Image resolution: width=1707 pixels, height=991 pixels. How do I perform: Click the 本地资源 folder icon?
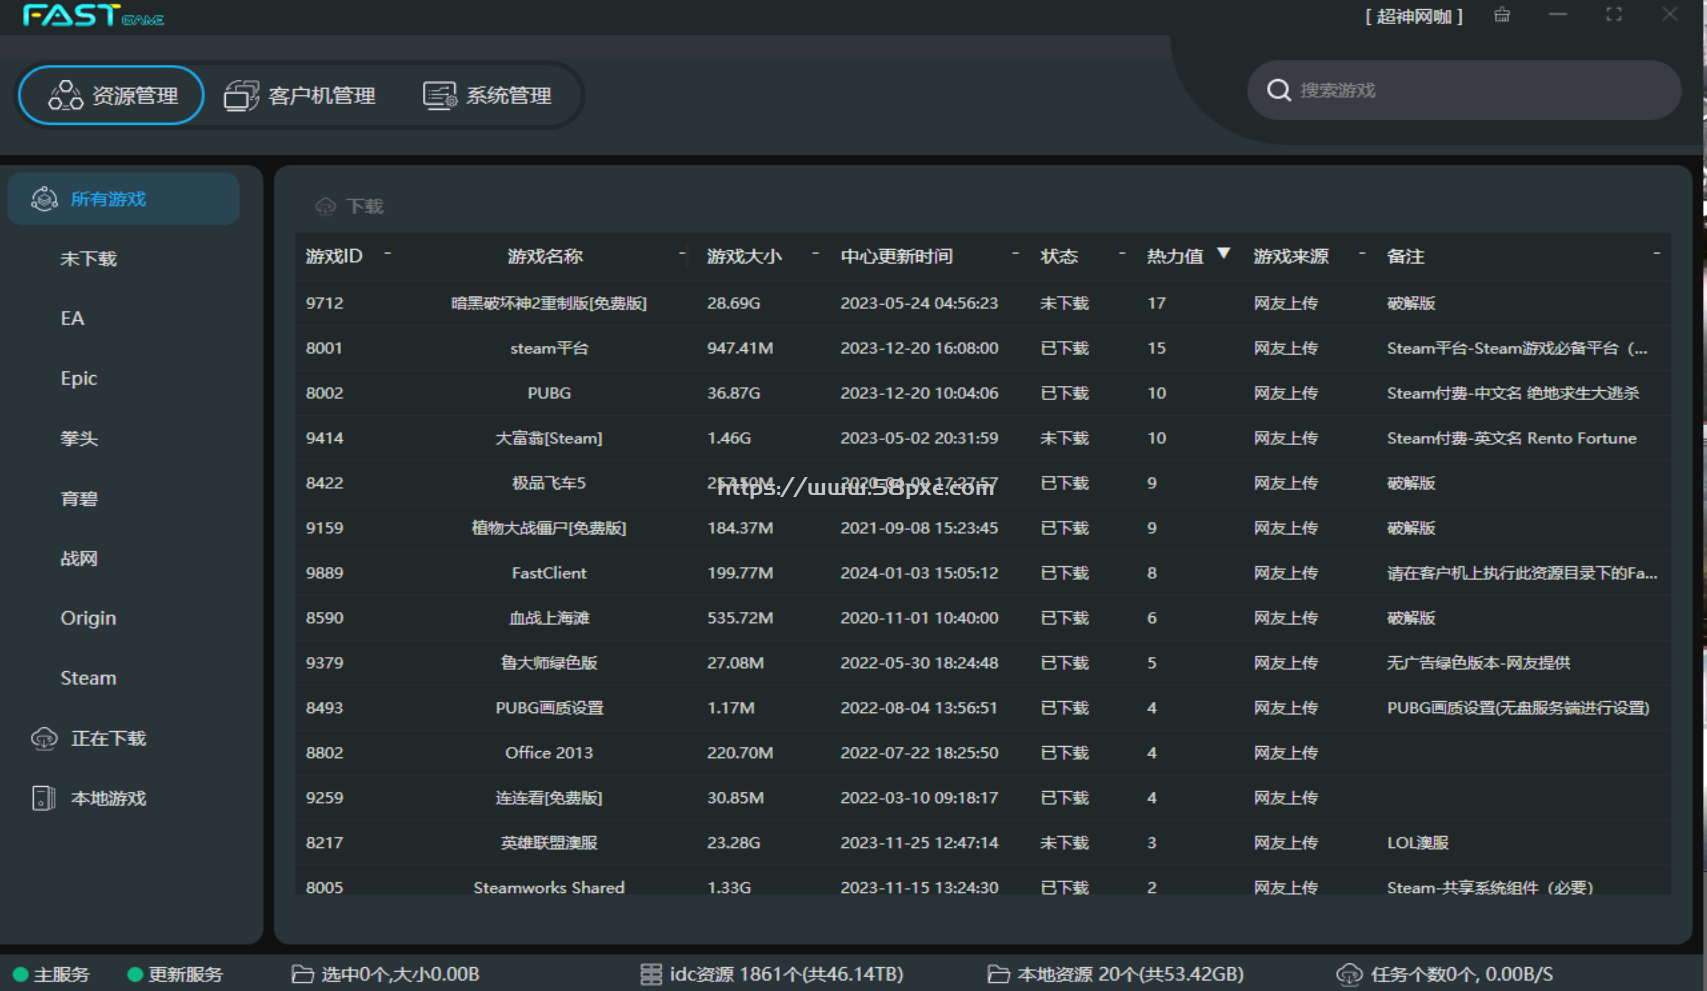[998, 974]
